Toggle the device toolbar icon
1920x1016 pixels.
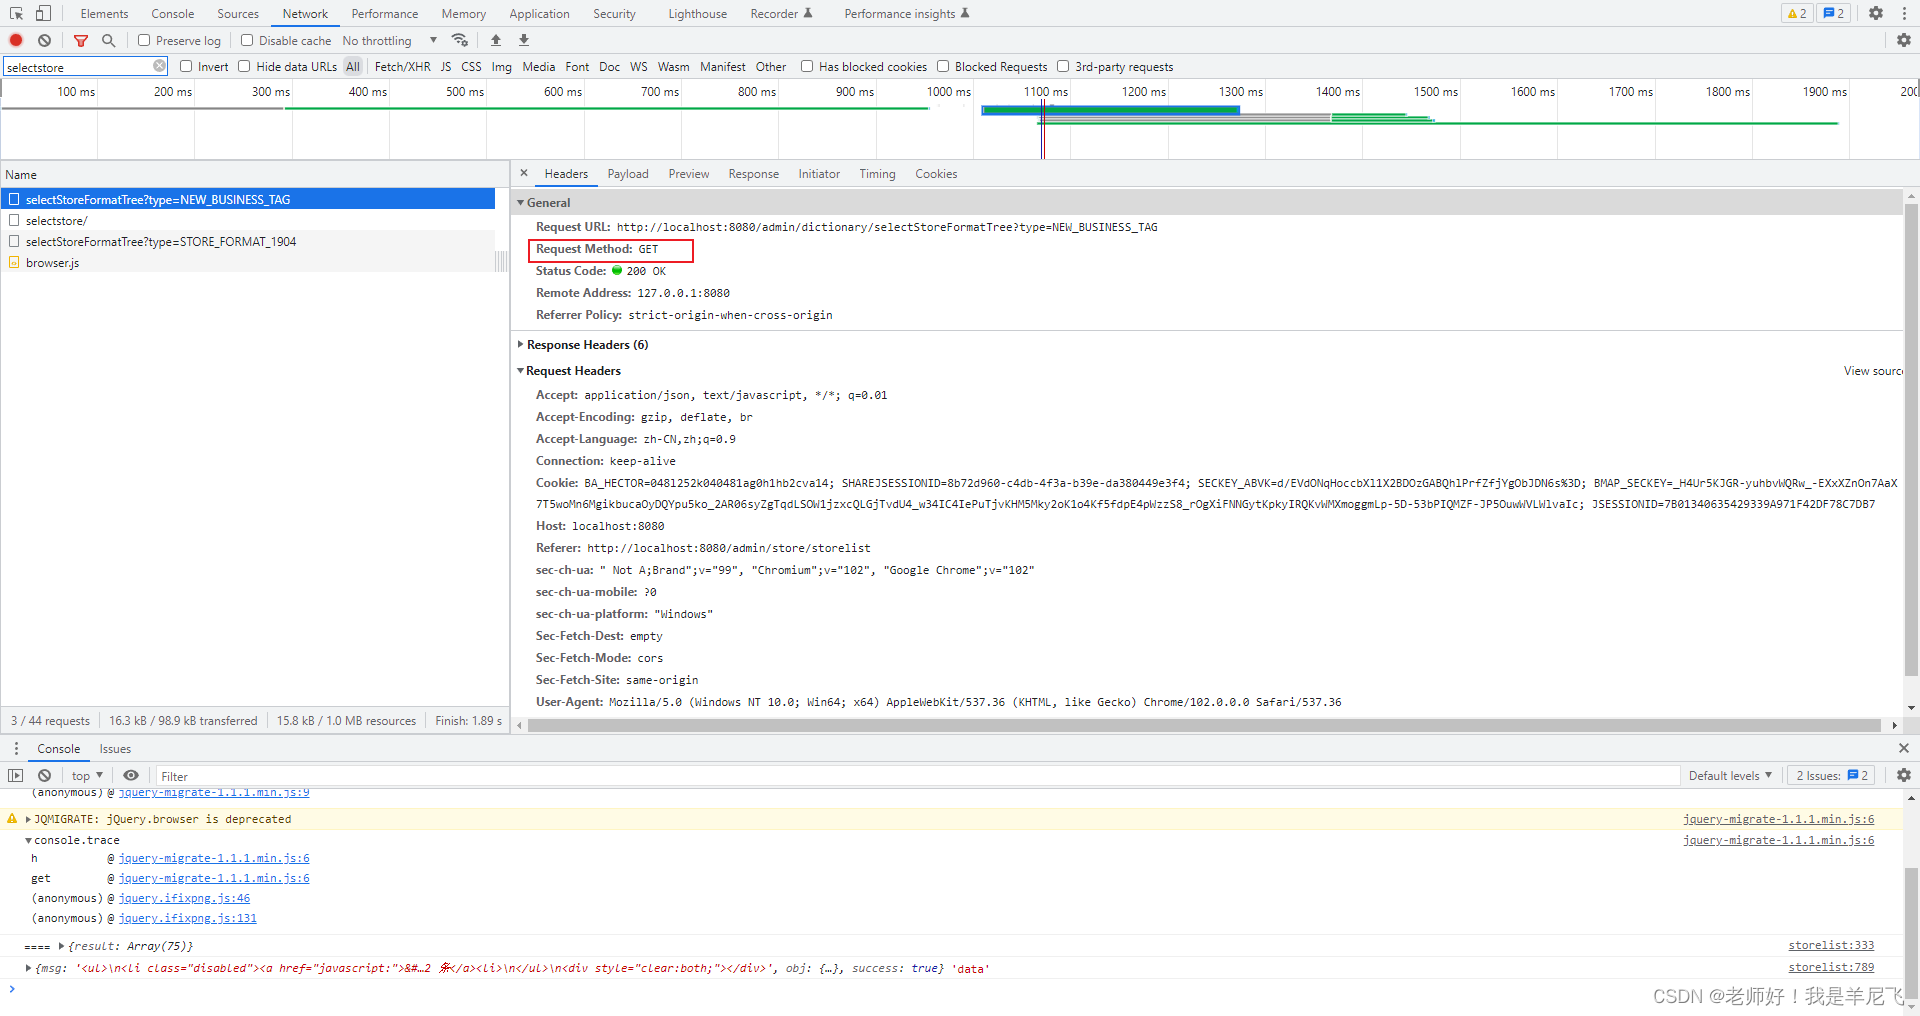[43, 13]
